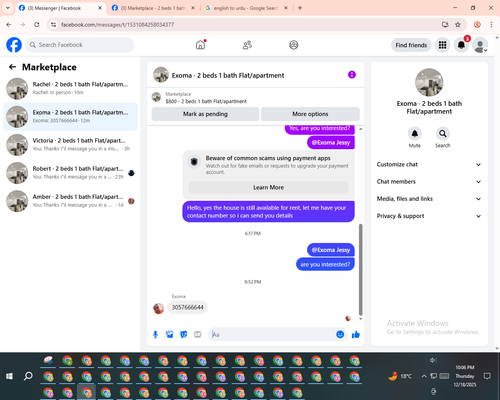Open the Menu grid icon
This screenshot has width=500, height=400.
pos(442,45)
